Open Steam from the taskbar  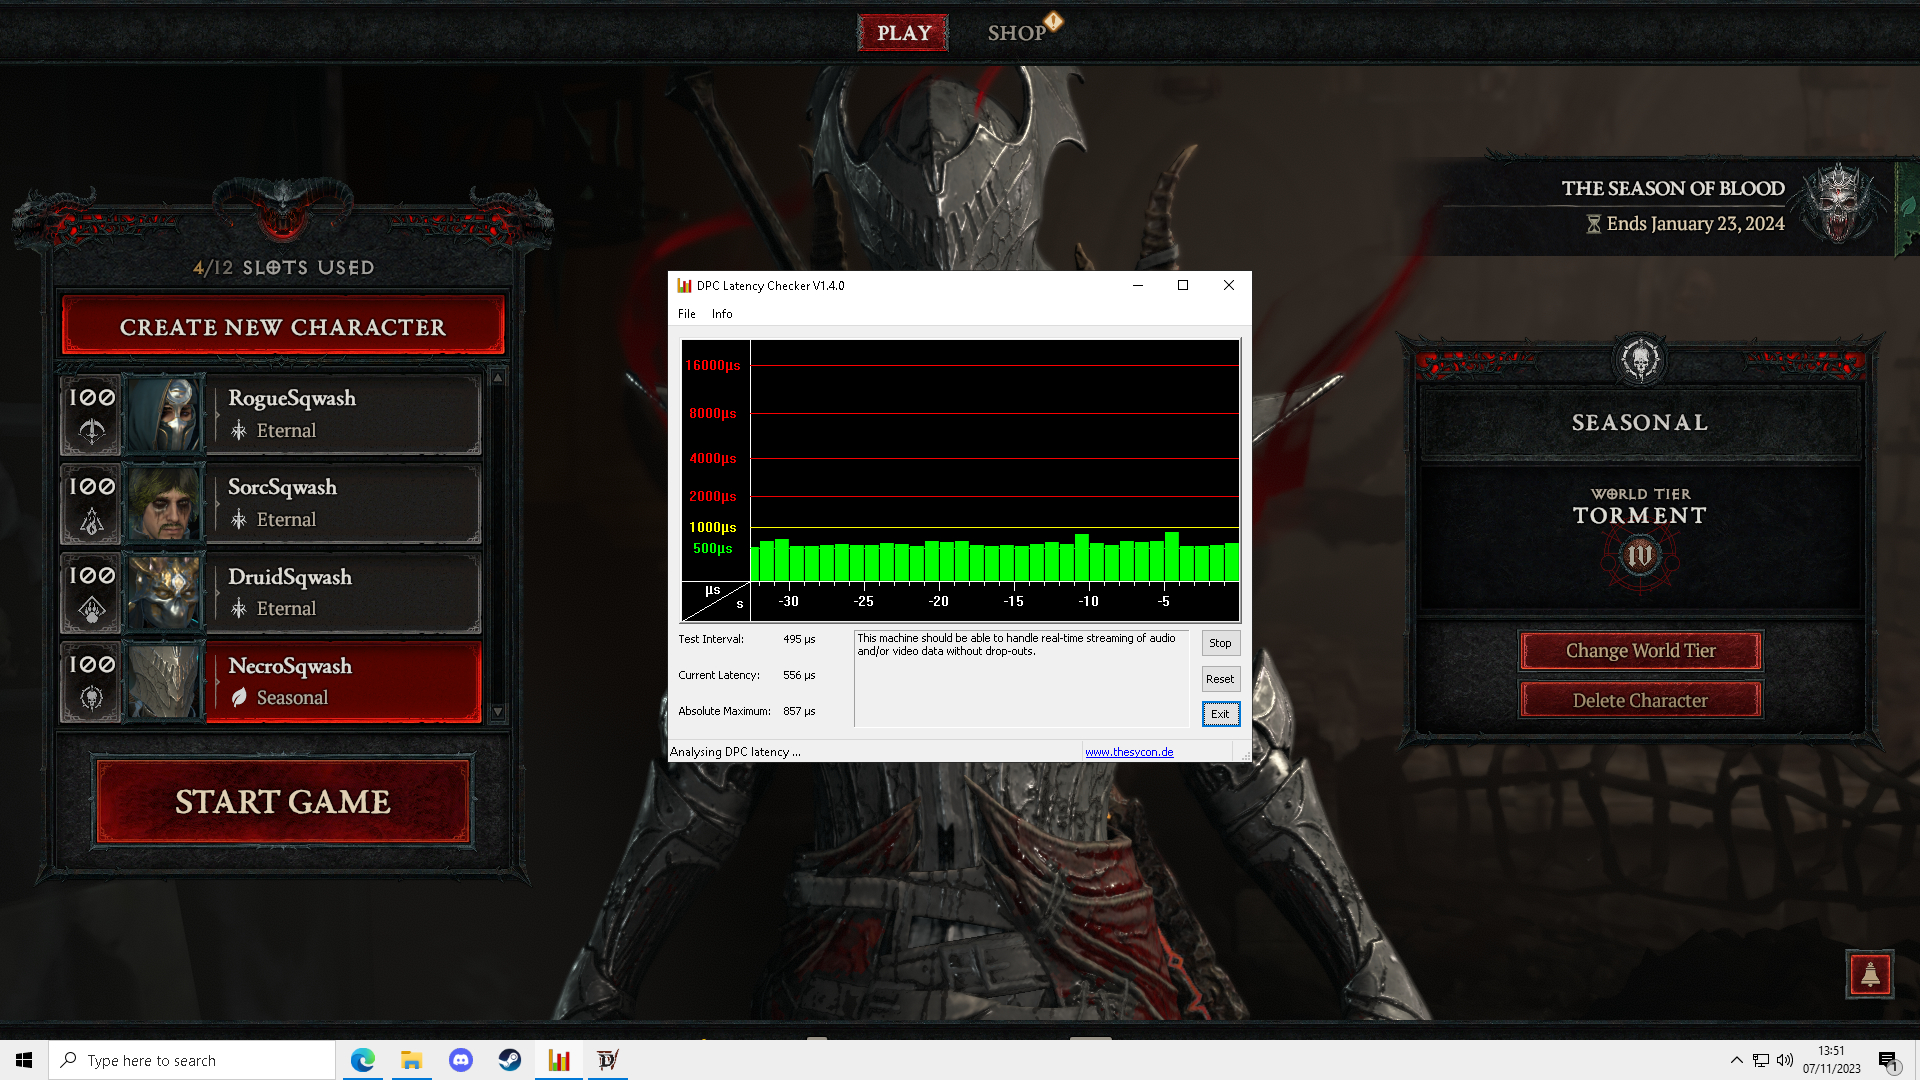[510, 1060]
